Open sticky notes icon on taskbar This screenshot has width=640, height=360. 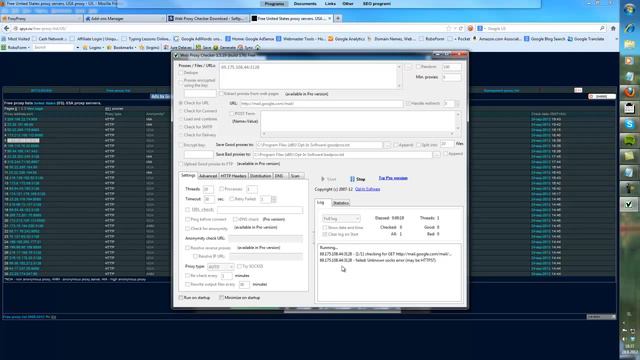coord(629,156)
